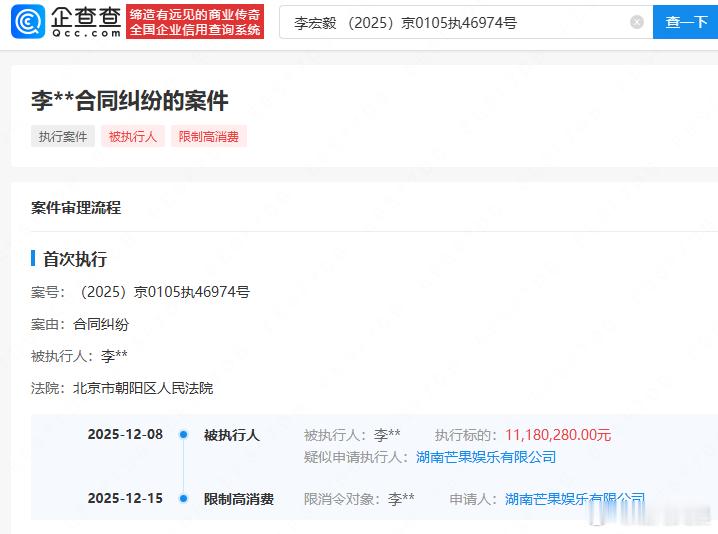Click the 企查查 brand name text

coord(86,17)
